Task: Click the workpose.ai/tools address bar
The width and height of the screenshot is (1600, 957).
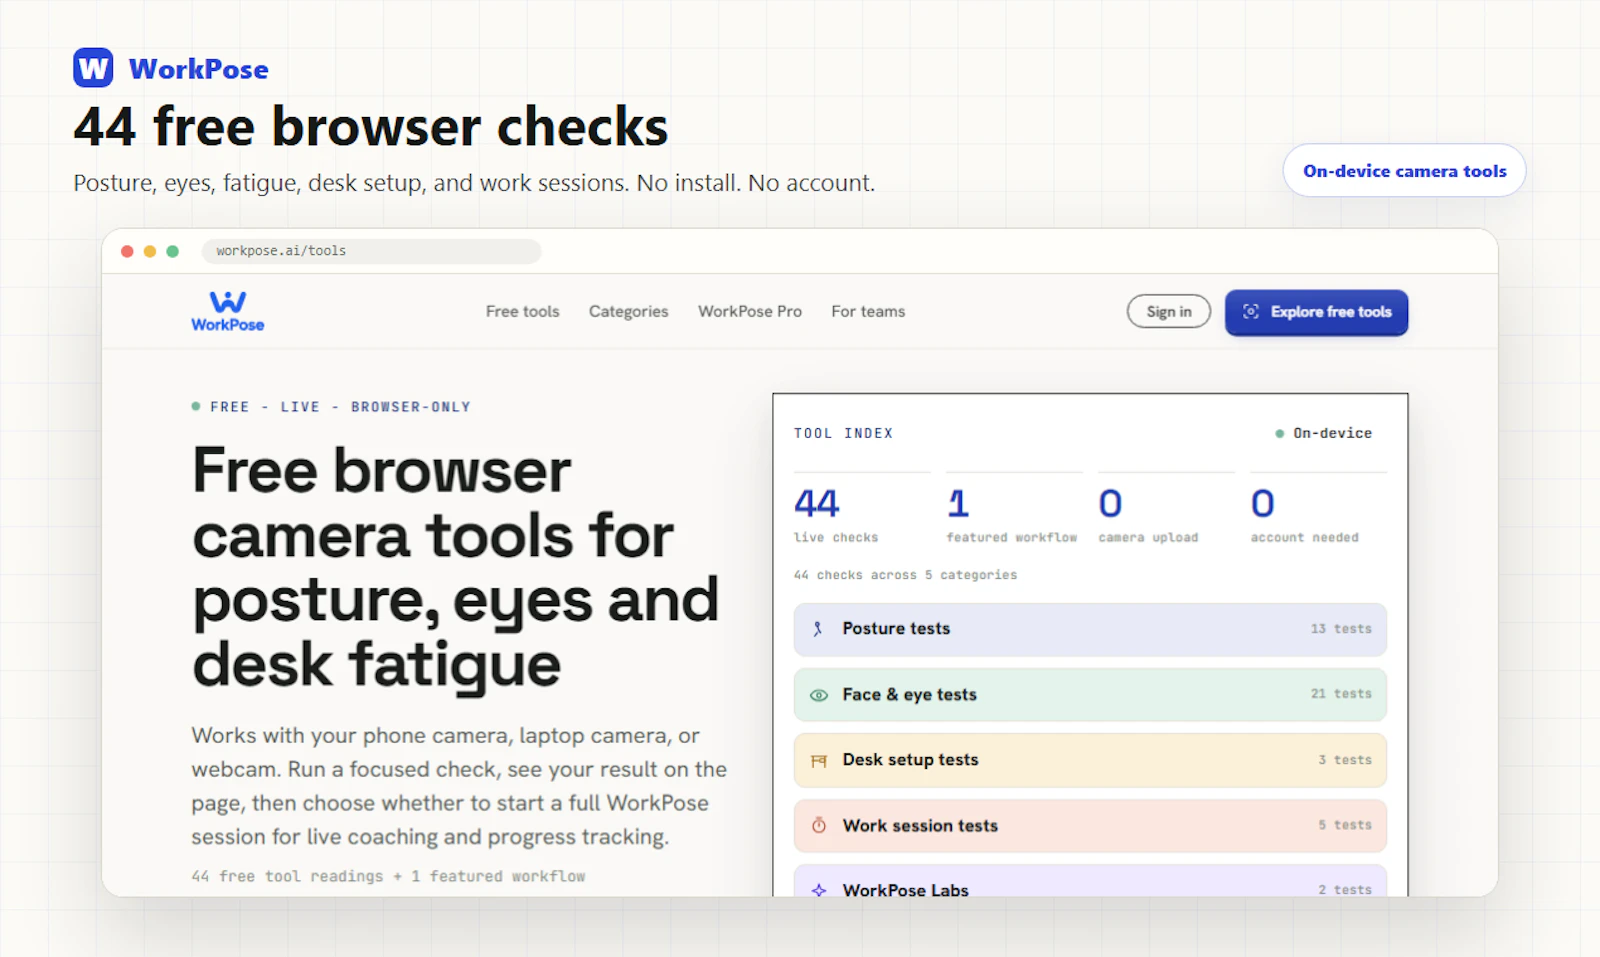Action: tap(372, 251)
